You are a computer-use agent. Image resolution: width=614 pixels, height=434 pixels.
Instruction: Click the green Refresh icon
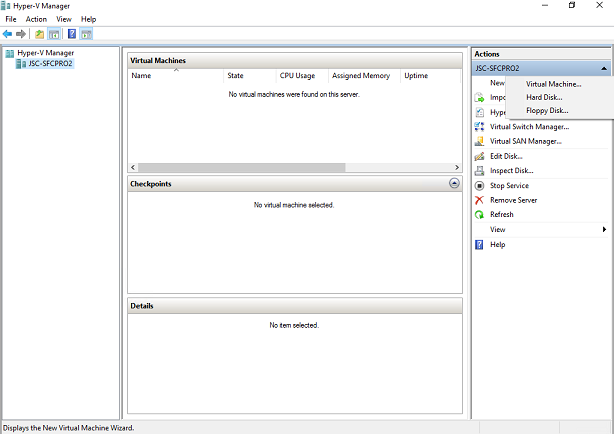pyautogui.click(x=479, y=215)
